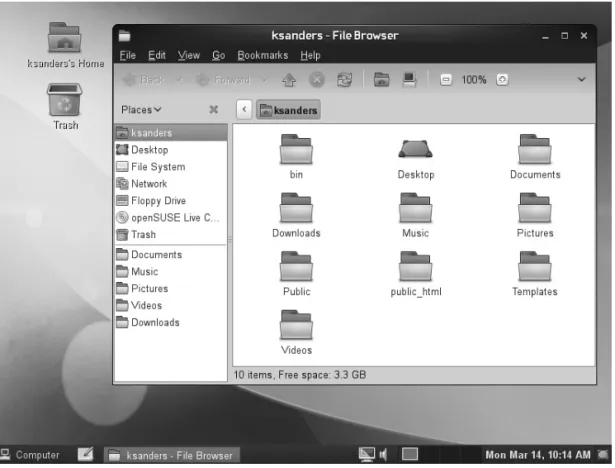This screenshot has width=615, height=468.
Task: Open the File menu
Action: pyautogui.click(x=128, y=56)
